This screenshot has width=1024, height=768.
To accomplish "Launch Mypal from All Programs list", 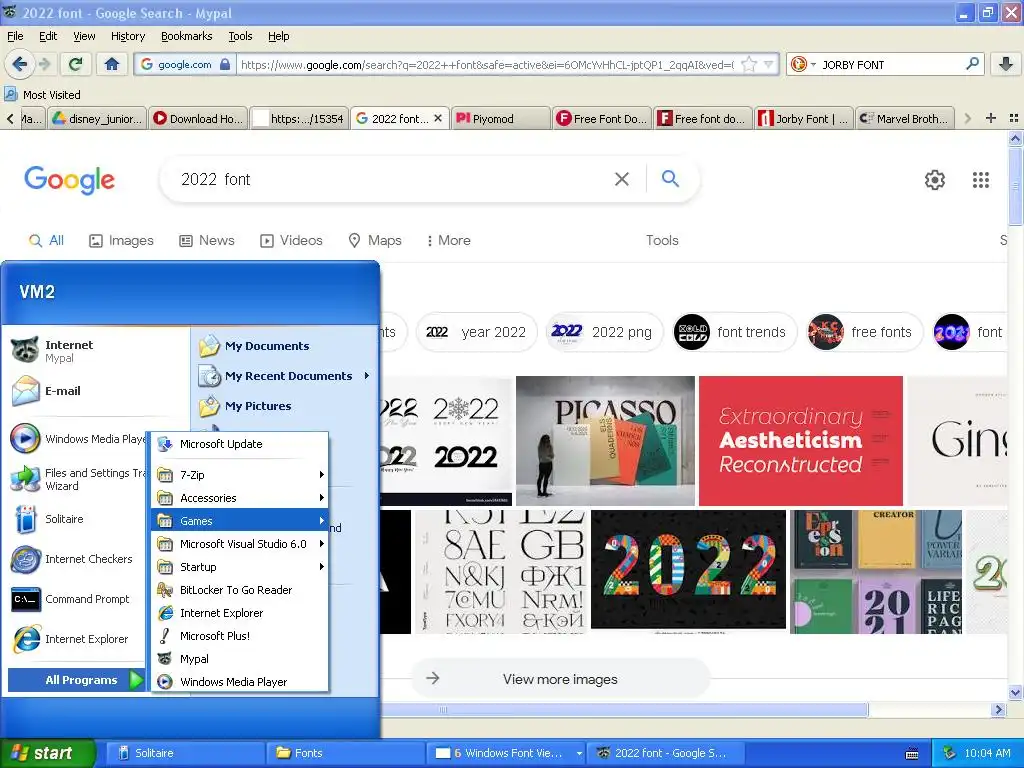I will 240,659.
